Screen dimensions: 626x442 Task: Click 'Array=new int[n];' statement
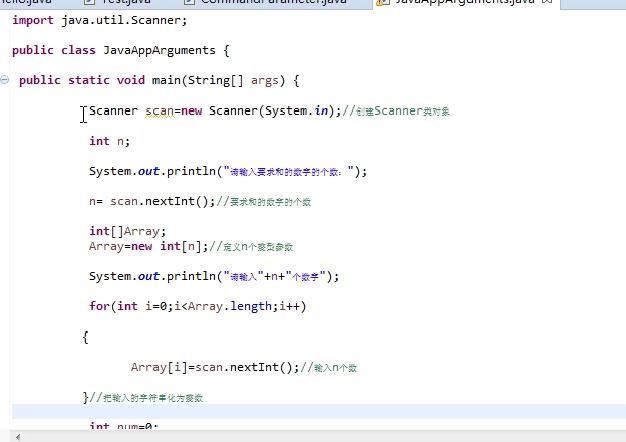(149, 246)
